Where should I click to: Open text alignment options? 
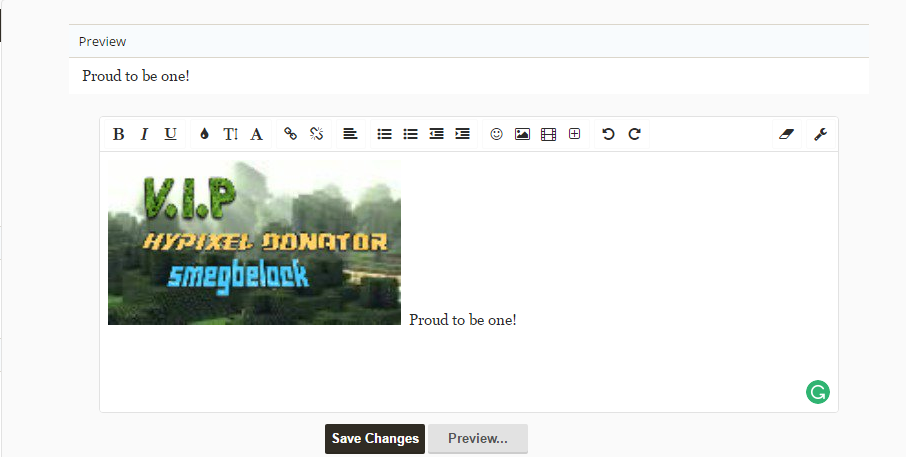coord(350,134)
